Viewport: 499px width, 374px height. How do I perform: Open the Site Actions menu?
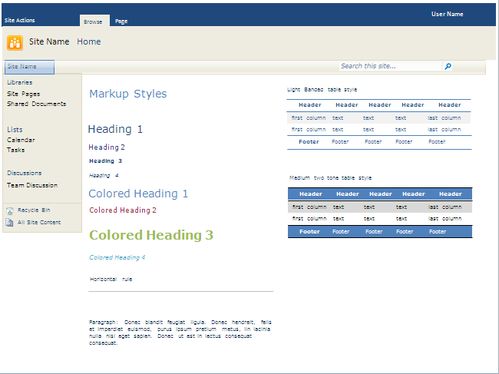[20, 20]
